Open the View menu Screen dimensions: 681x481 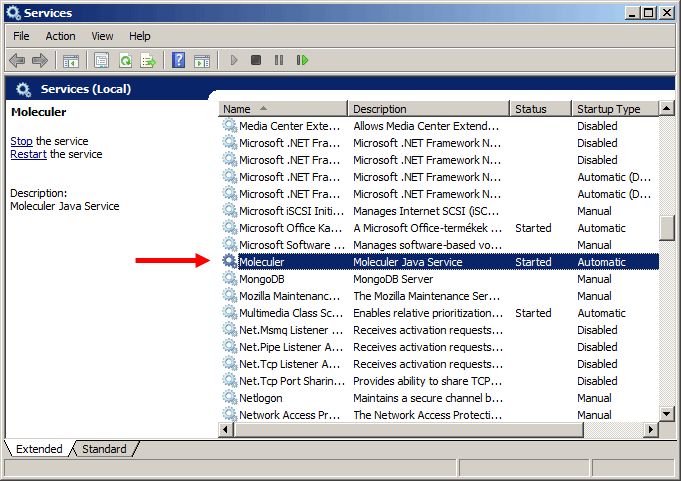[x=102, y=36]
